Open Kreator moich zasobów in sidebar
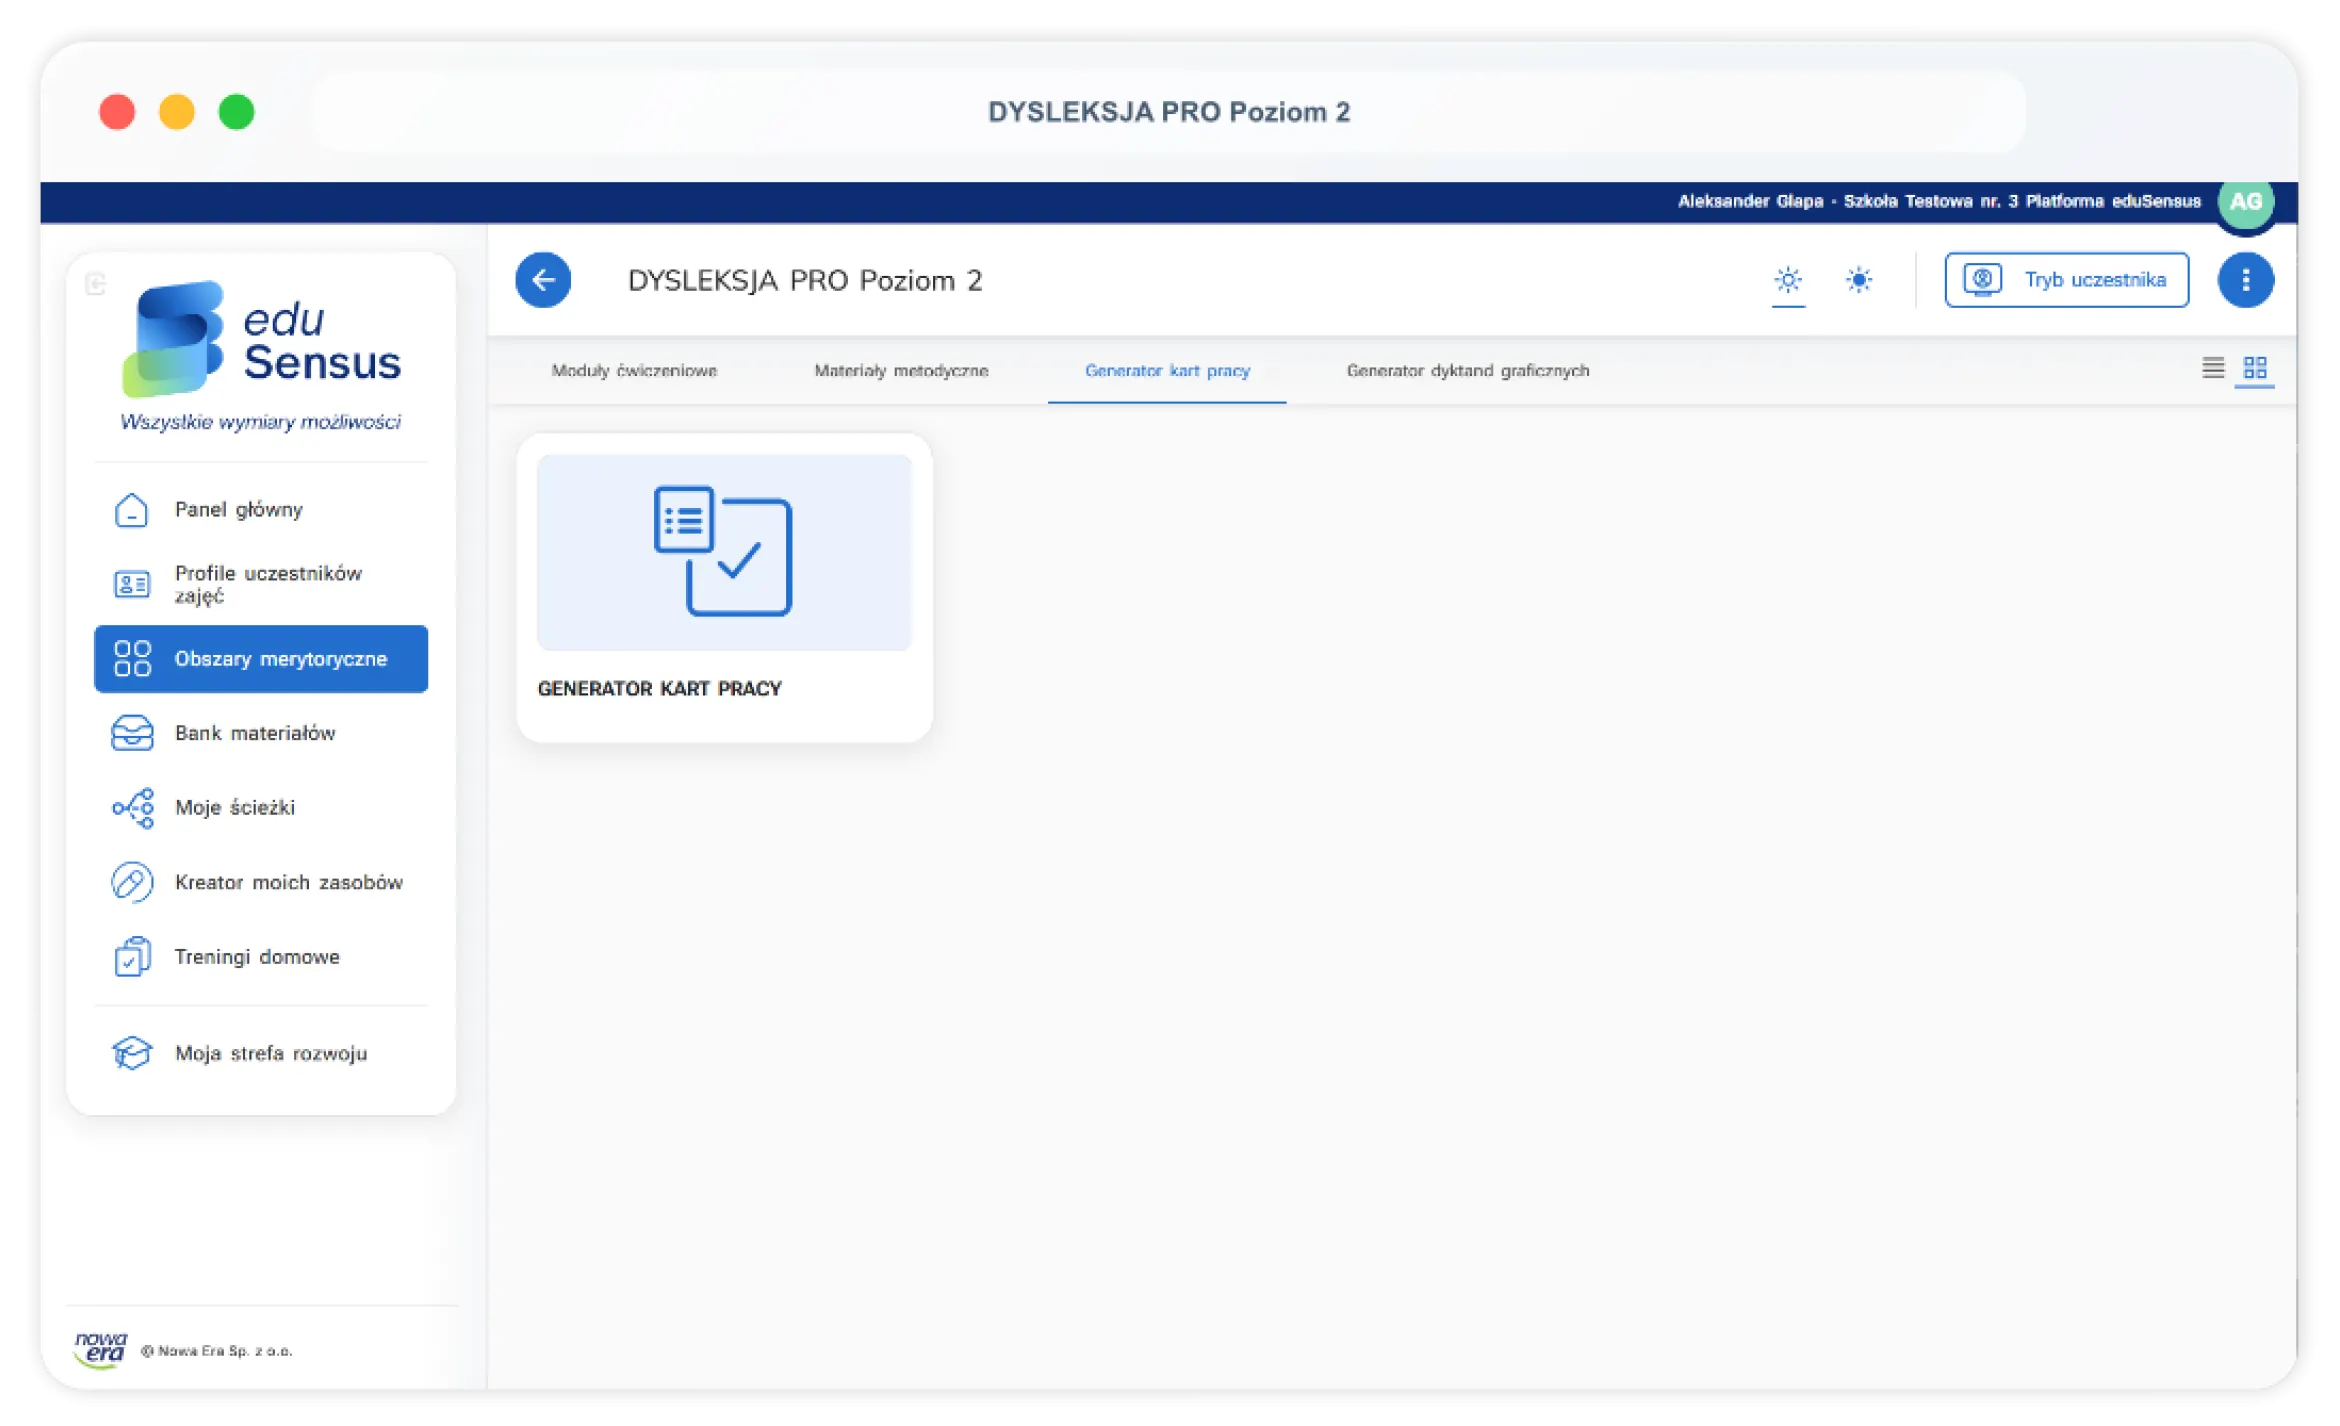This screenshot has height=1426, width=2340. (261, 883)
